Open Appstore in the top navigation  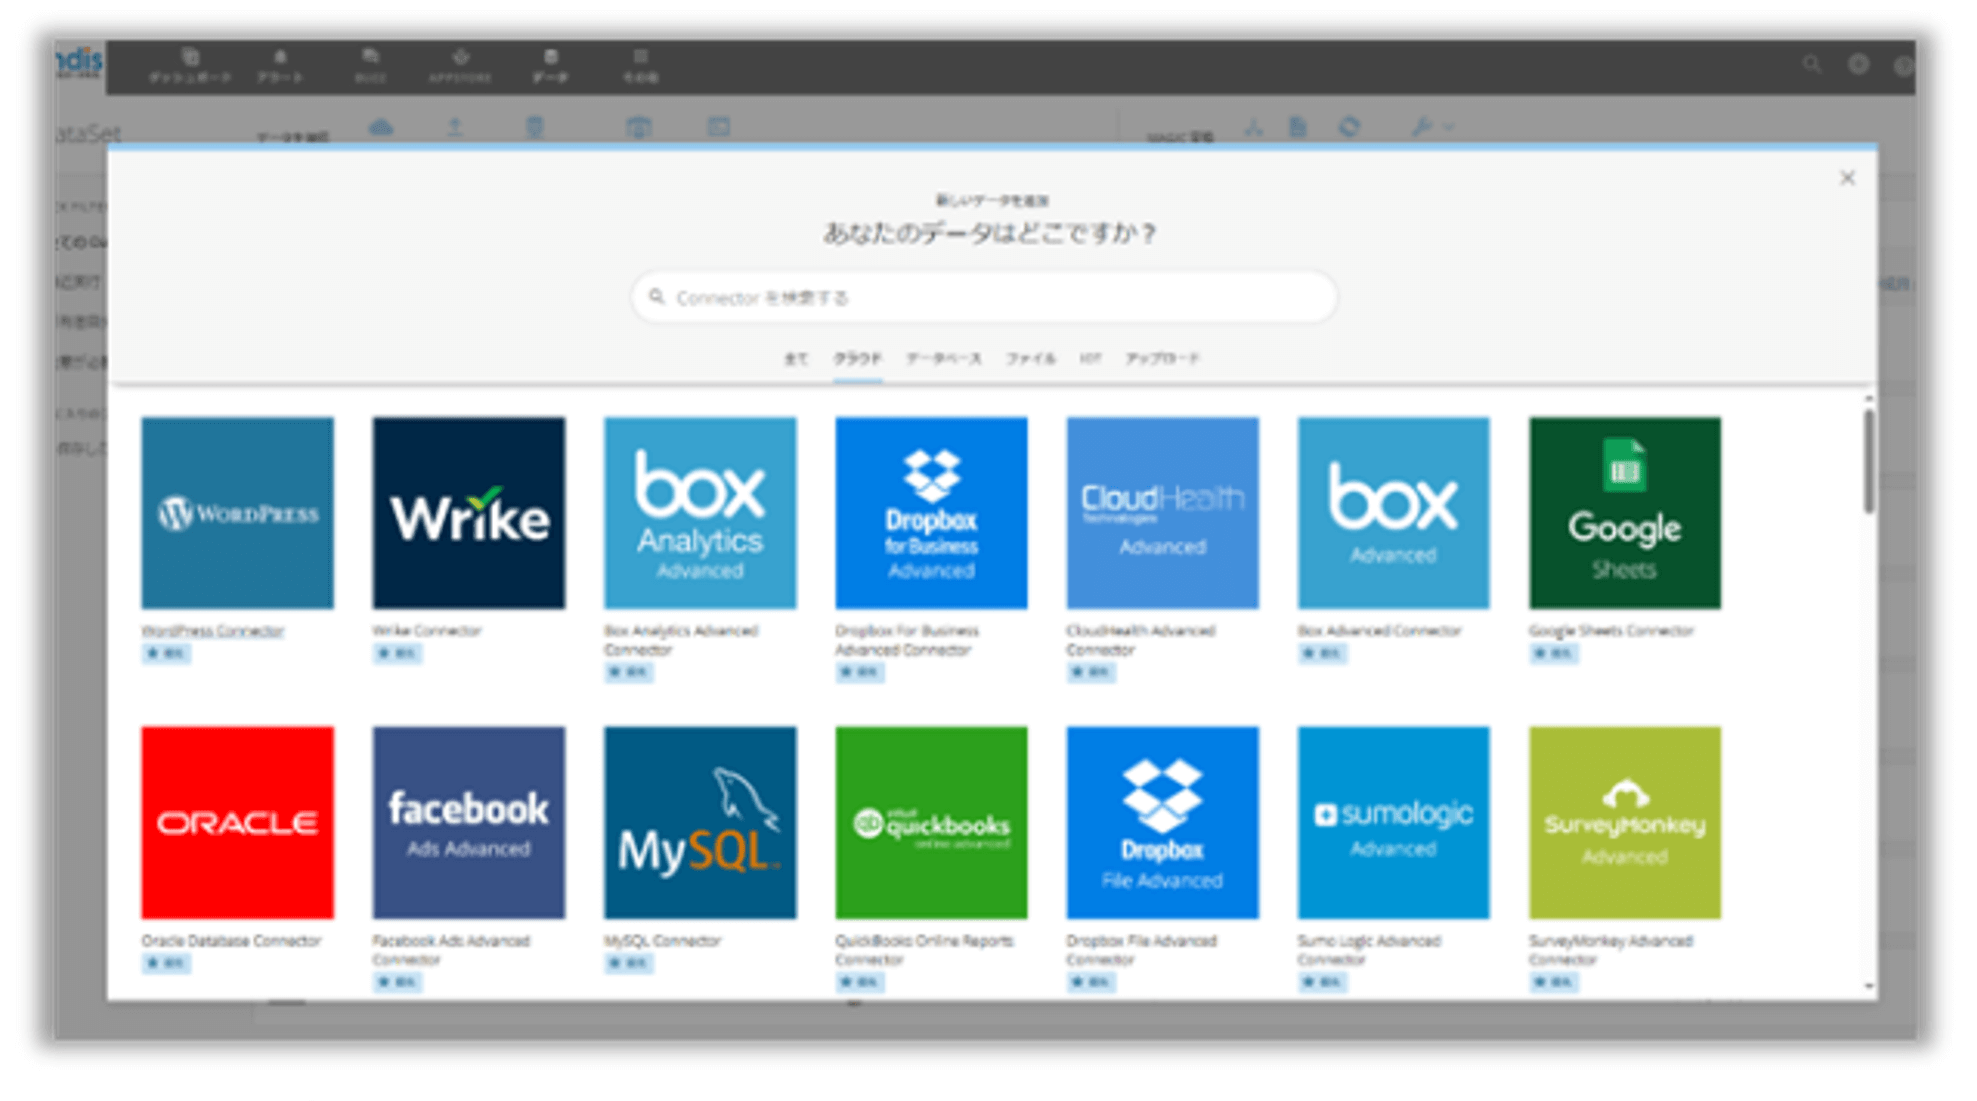(x=460, y=66)
